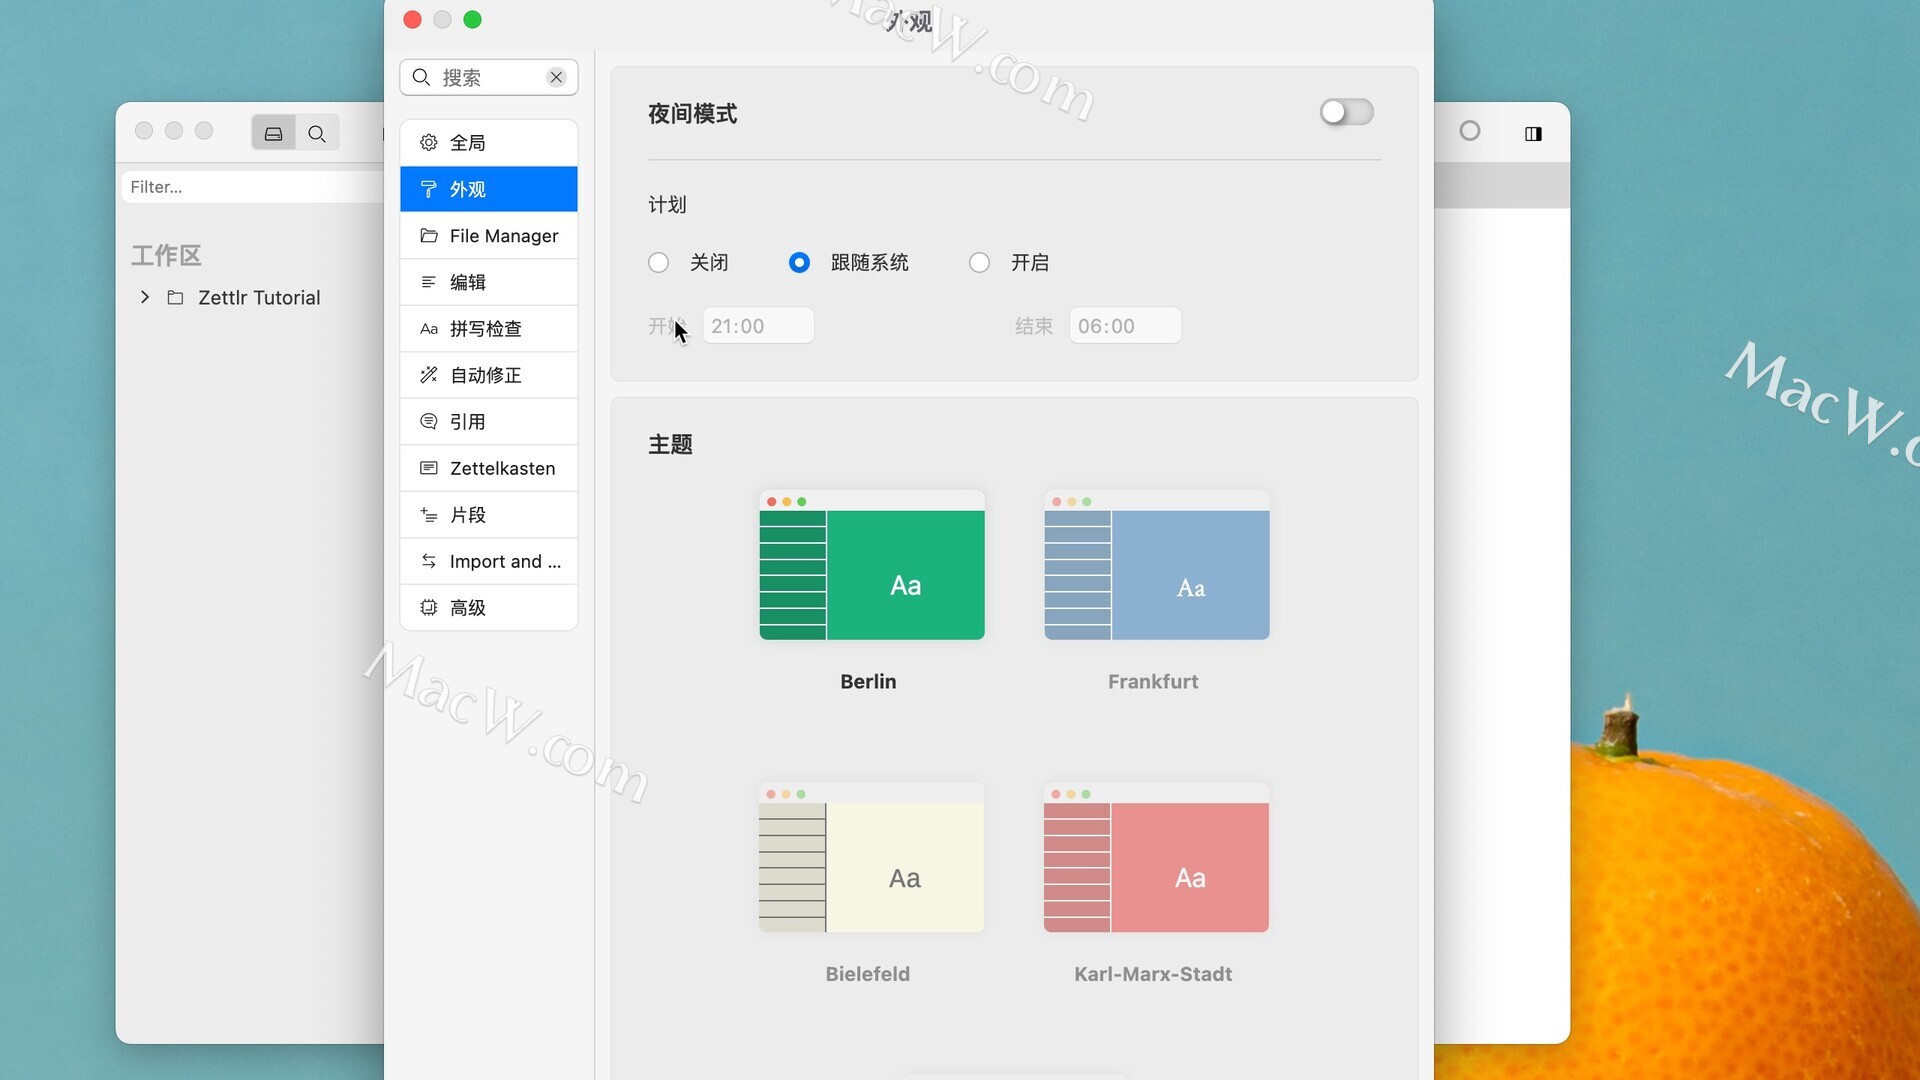Click the swap arrows icon beside Import and
1920x1080 pixels.
pos(429,561)
